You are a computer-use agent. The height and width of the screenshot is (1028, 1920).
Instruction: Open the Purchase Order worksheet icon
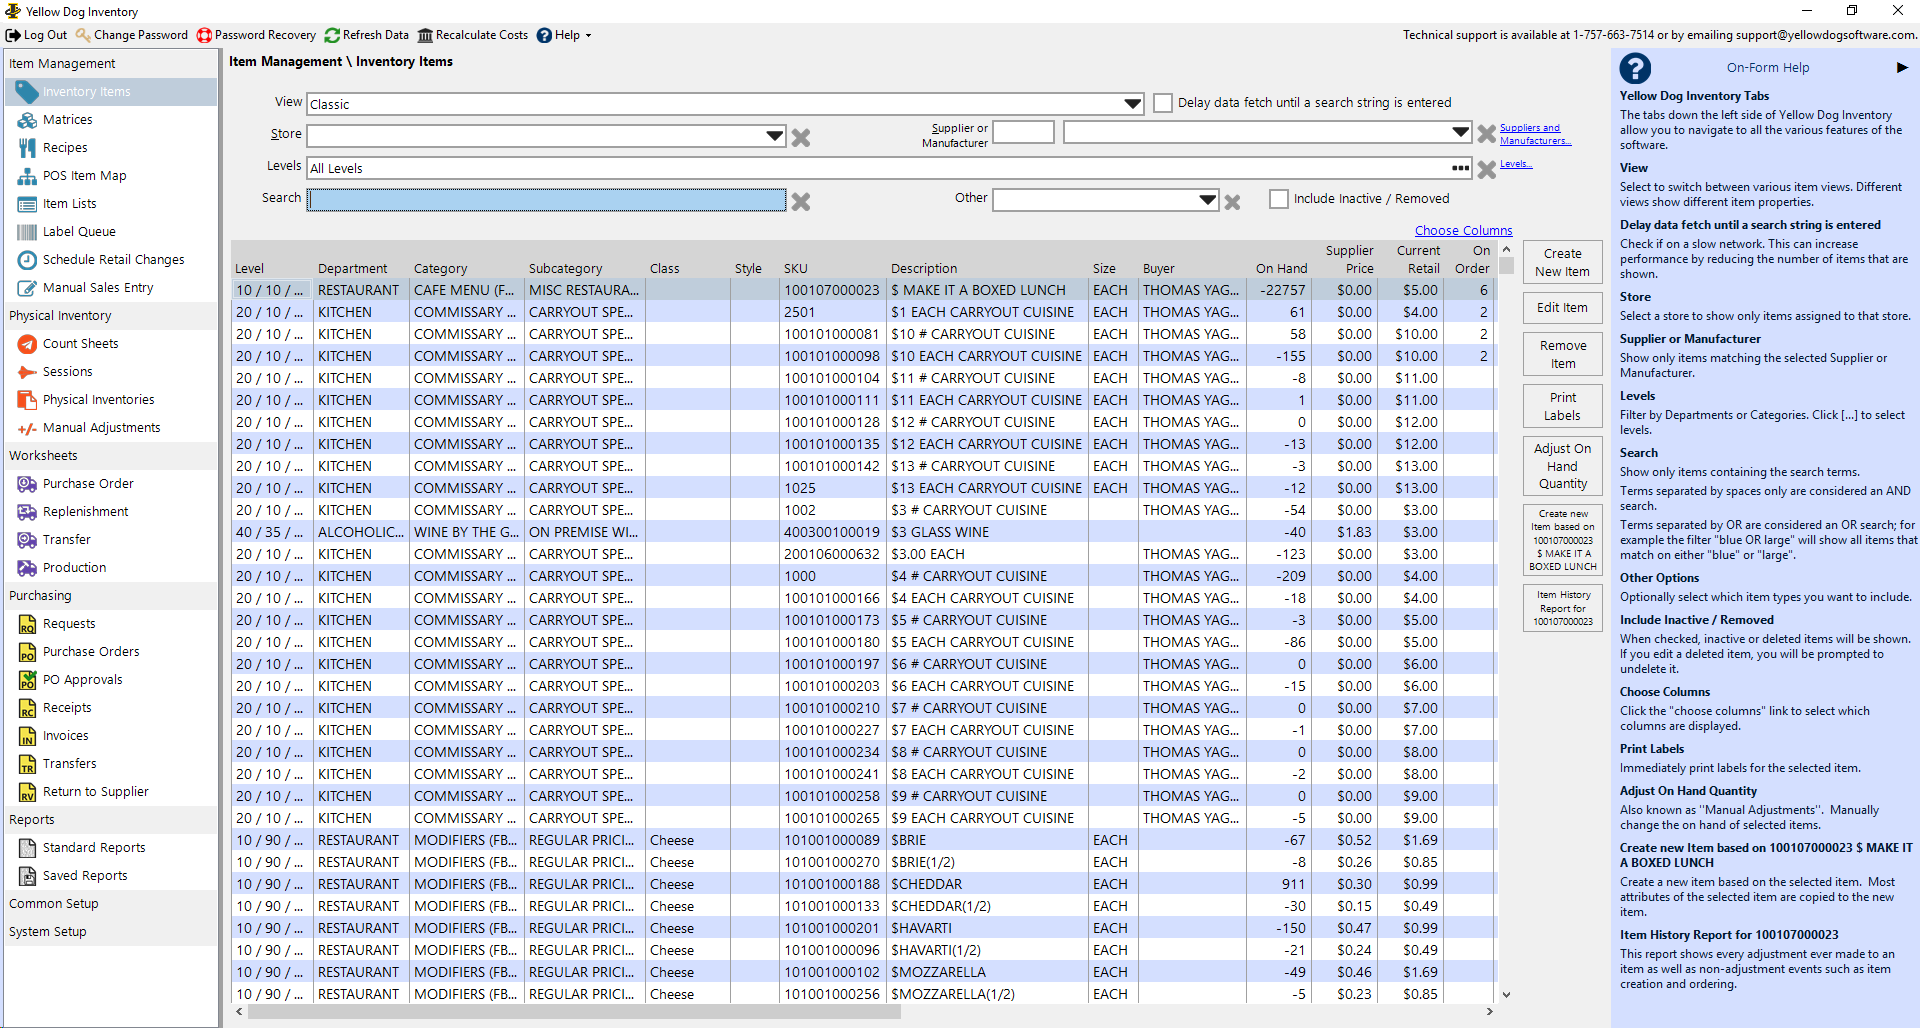[27, 484]
